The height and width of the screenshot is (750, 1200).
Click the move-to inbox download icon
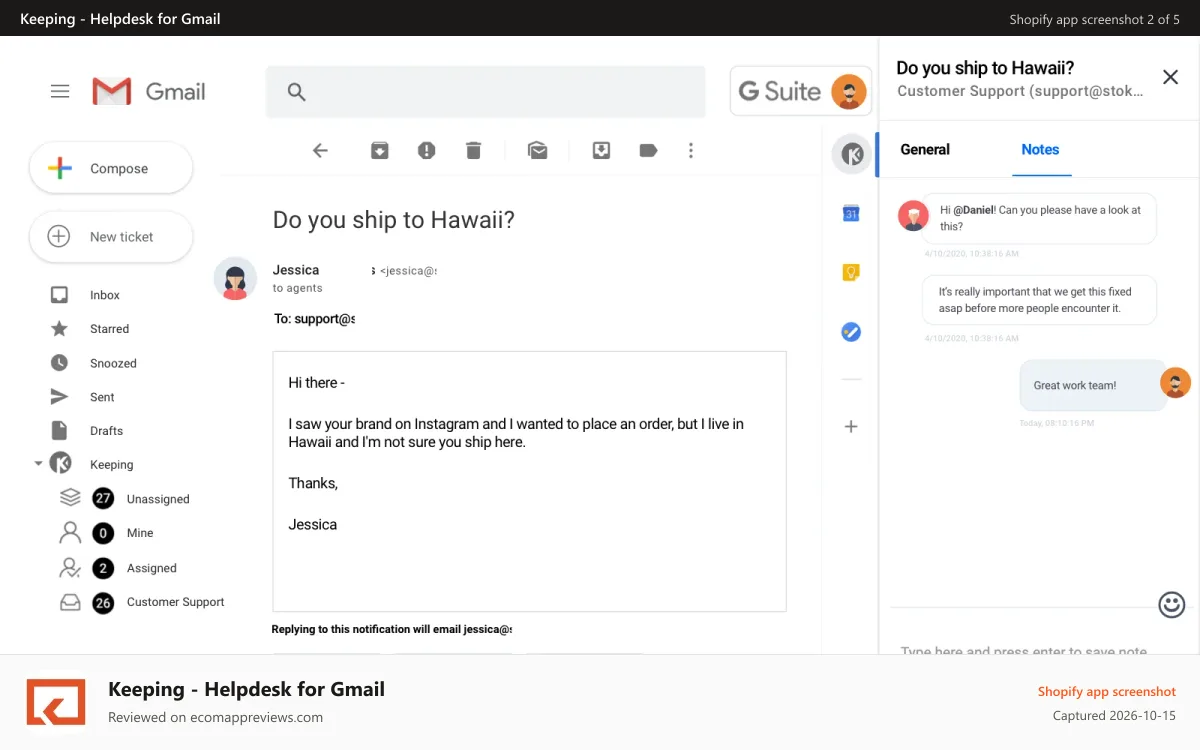tap(601, 150)
